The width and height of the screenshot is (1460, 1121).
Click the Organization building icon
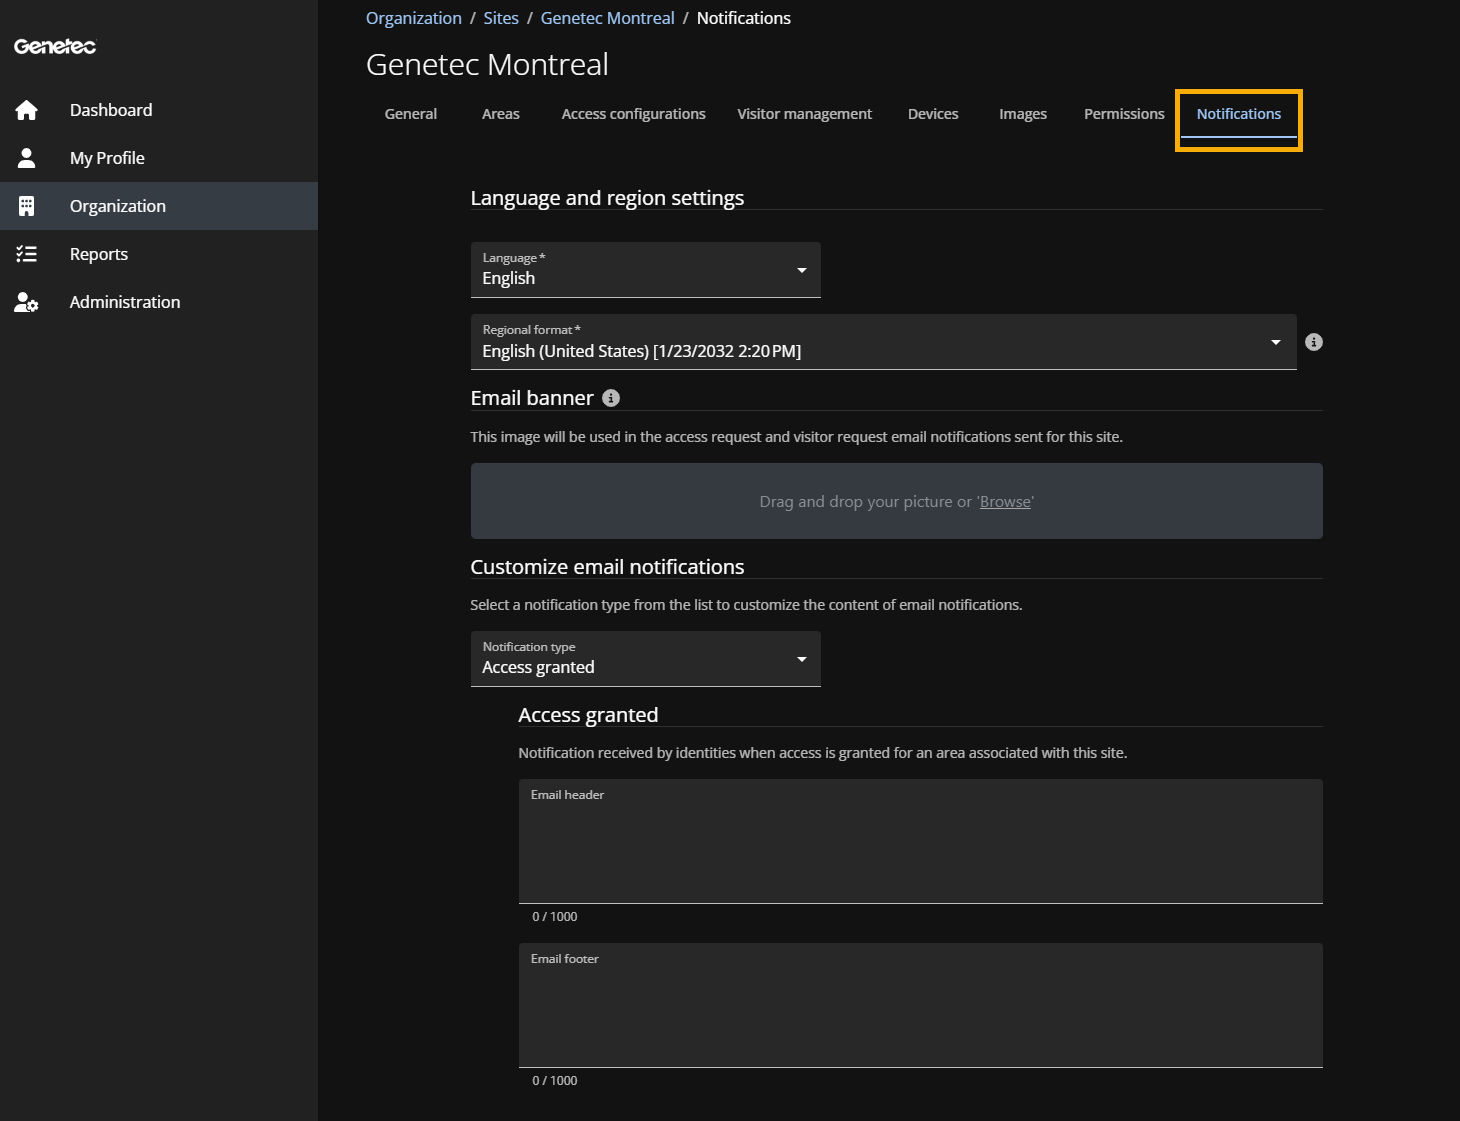click(x=27, y=206)
